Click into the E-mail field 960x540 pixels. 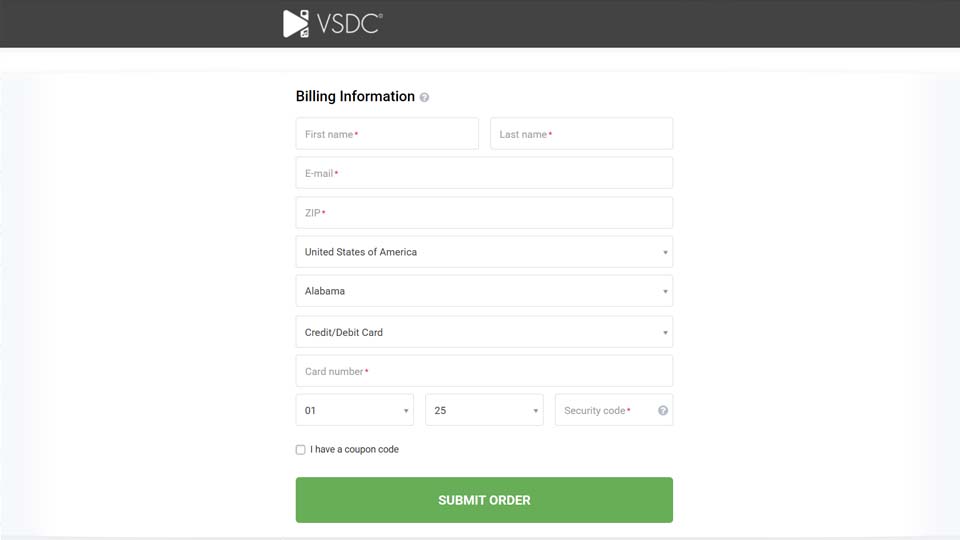[484, 173]
